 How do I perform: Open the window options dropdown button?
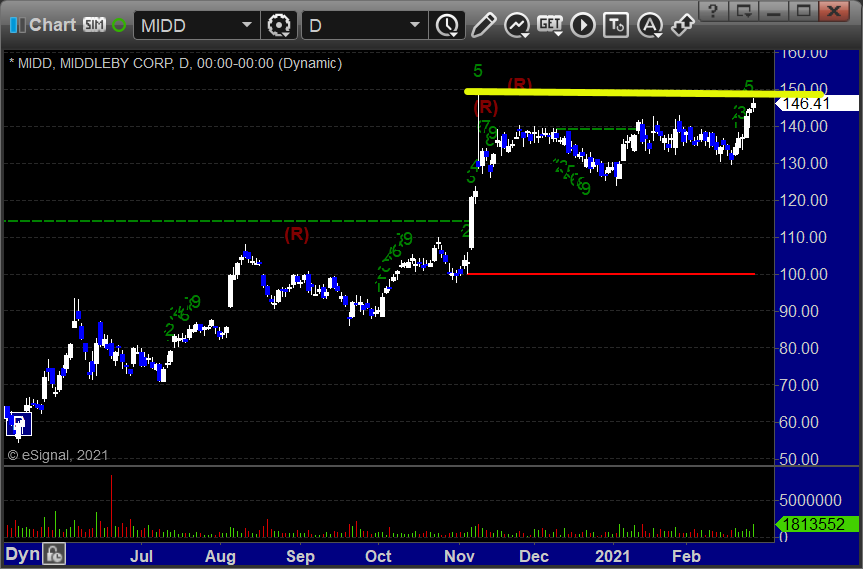click(744, 10)
